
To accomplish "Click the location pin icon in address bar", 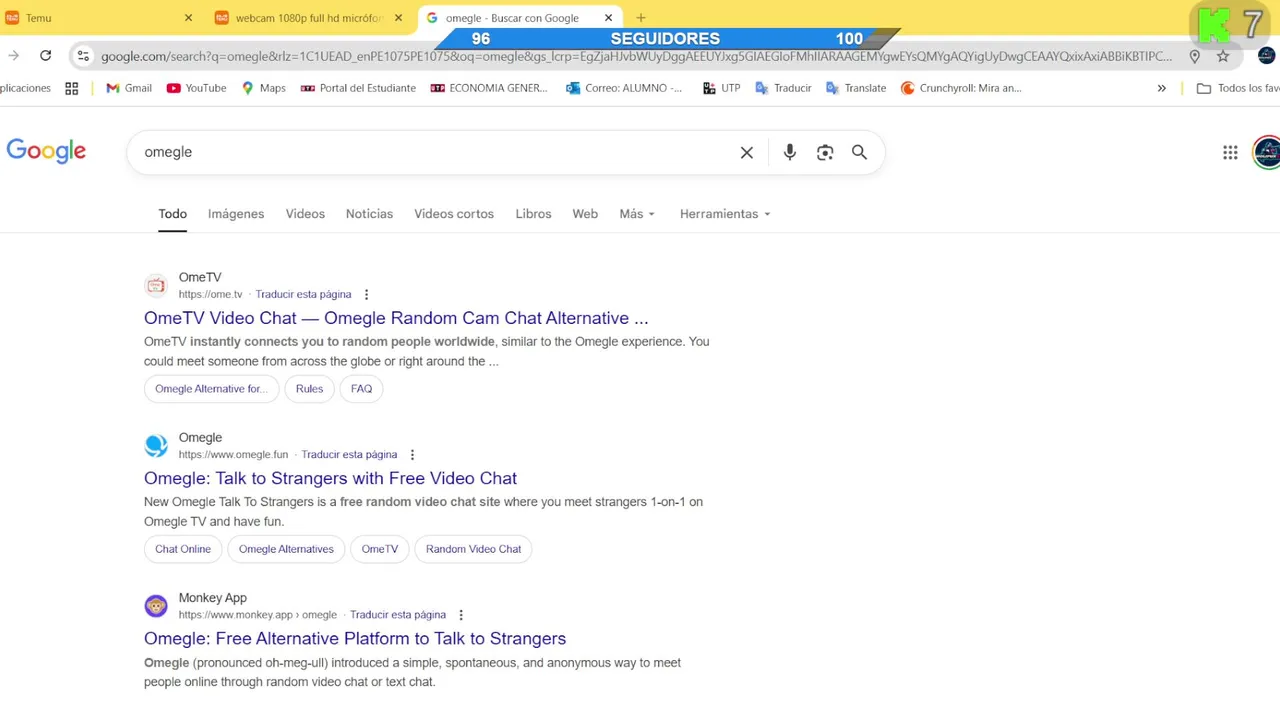I will coord(1194,56).
